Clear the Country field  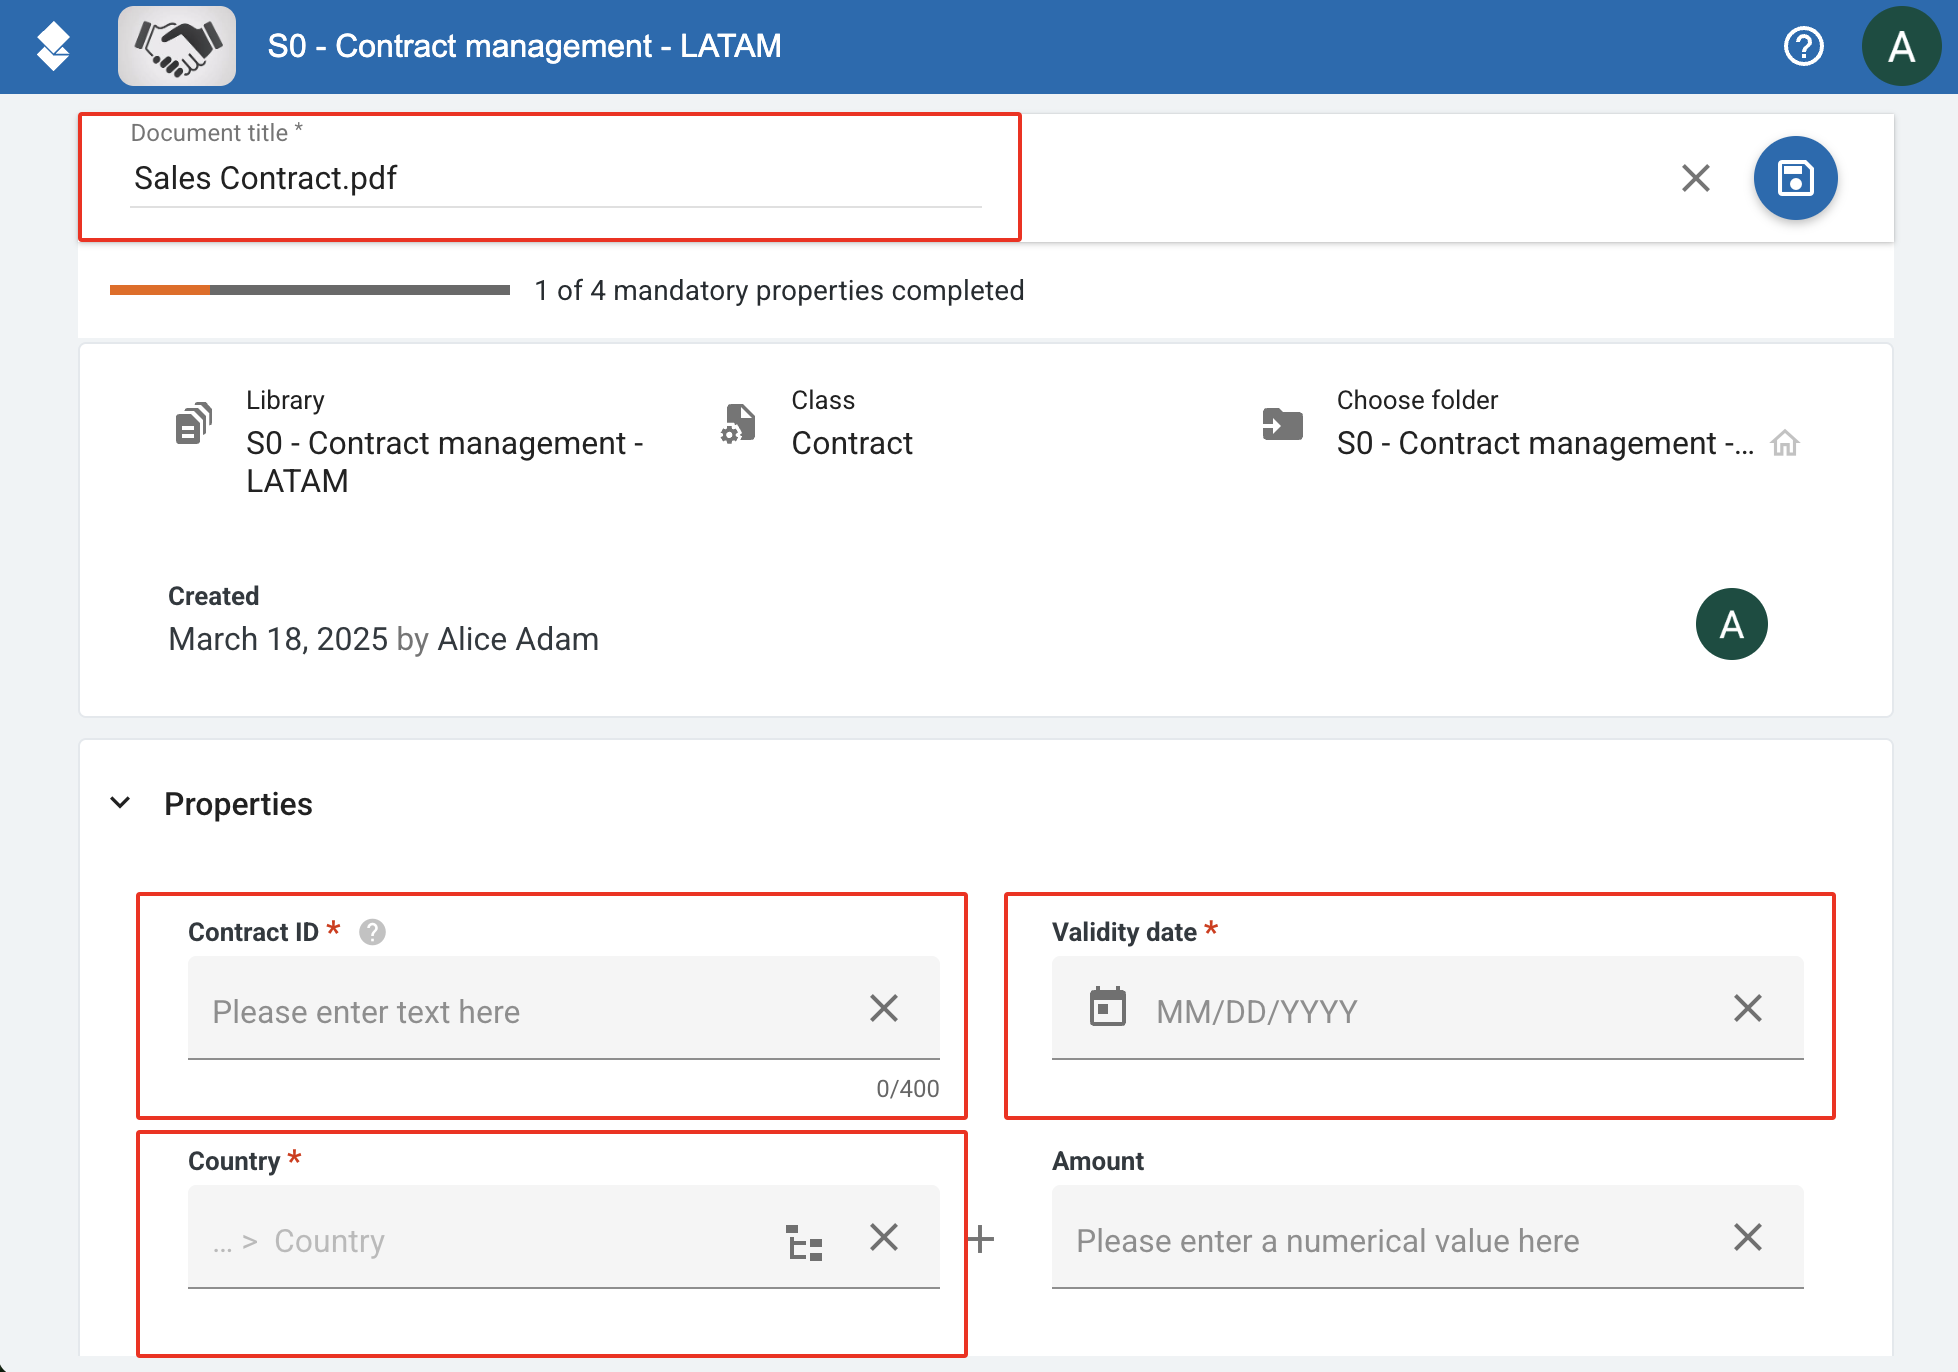tap(884, 1238)
